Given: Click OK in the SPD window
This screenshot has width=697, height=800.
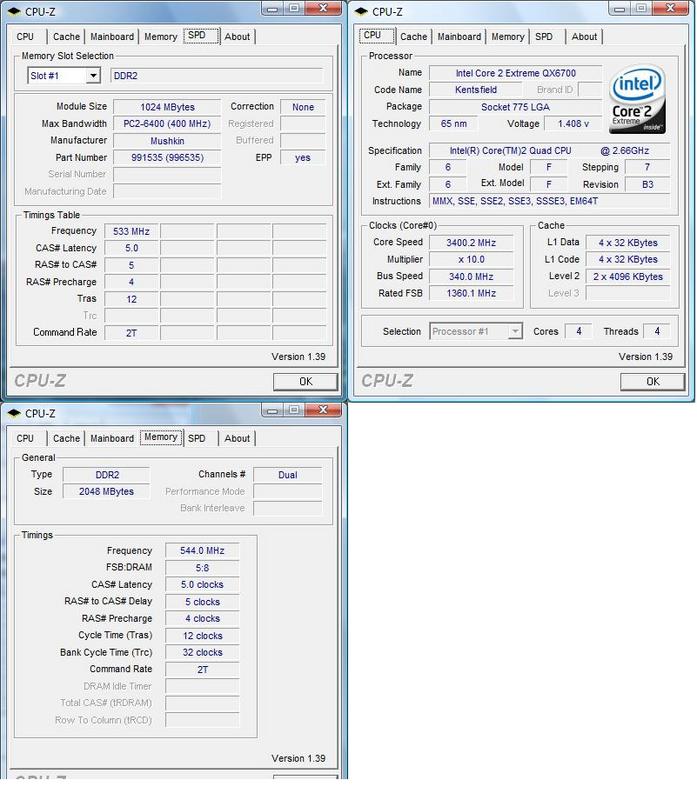Looking at the screenshot, I should pos(306,382).
